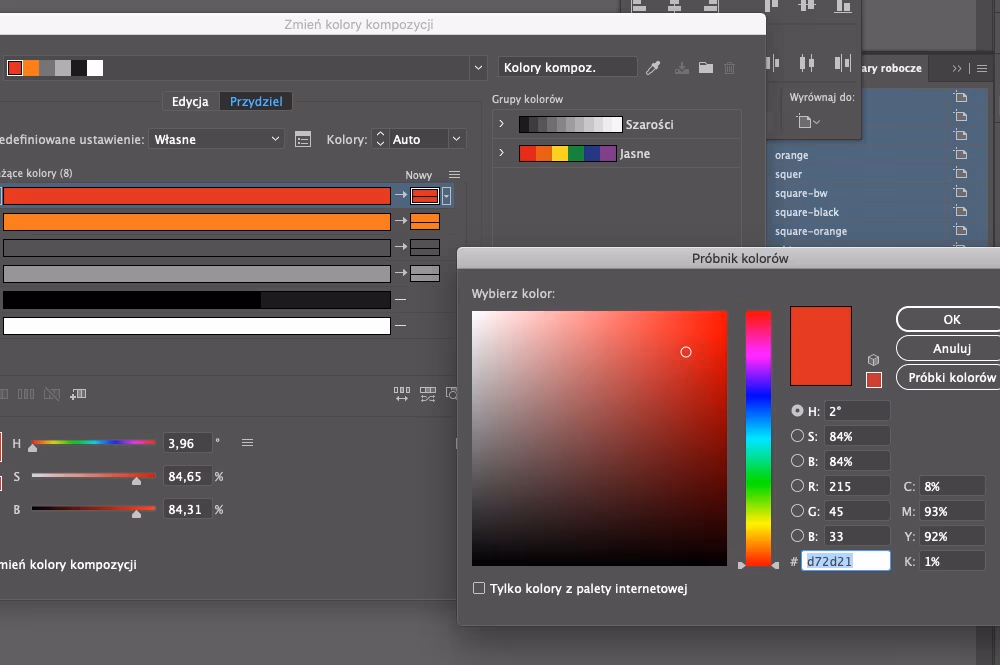The image size is (1000, 665).
Task: Toggle the recolor arrow on the red row
Action: [x=401, y=194]
